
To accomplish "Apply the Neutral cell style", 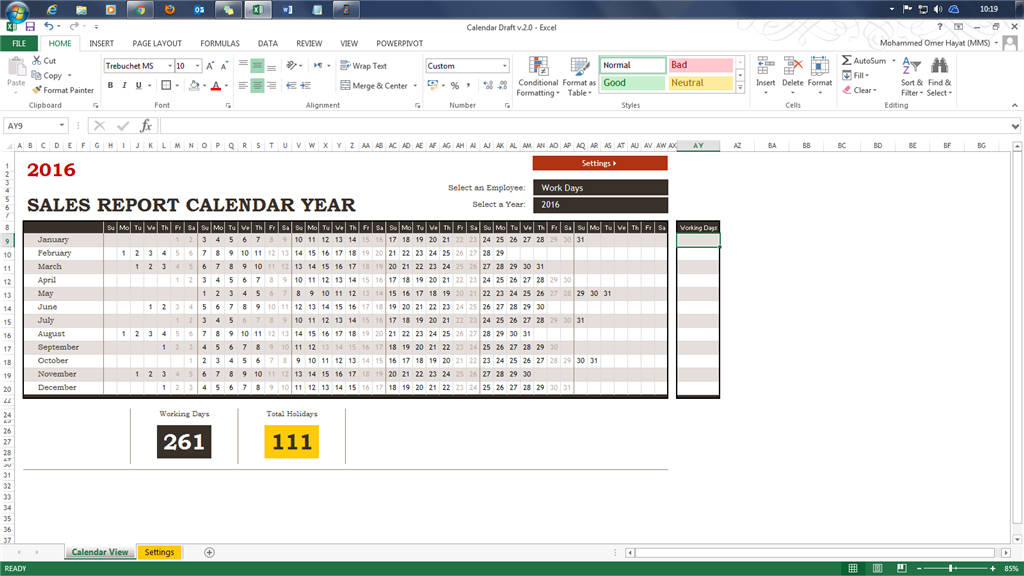I will point(700,83).
